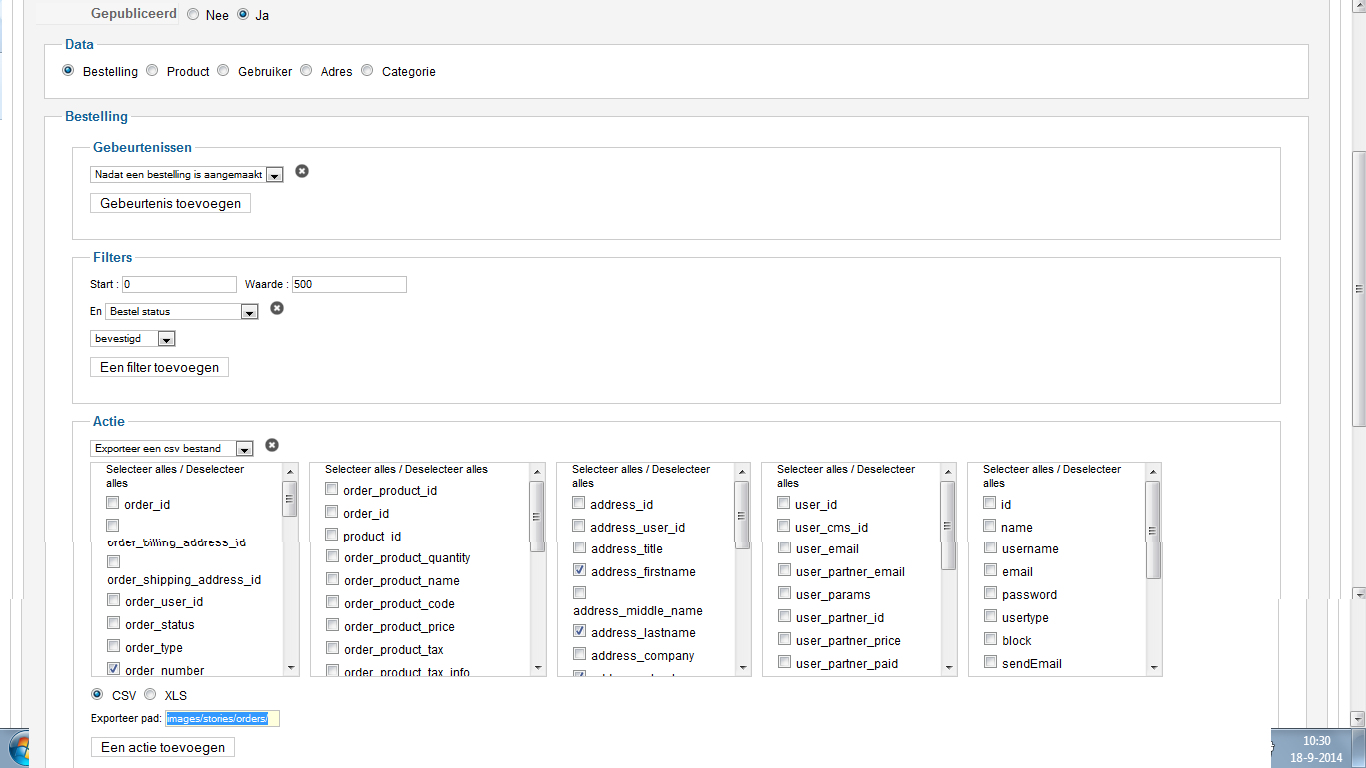Image resolution: width=1366 pixels, height=768 pixels.
Task: Delete the Bestel status filter row
Action: 277,308
